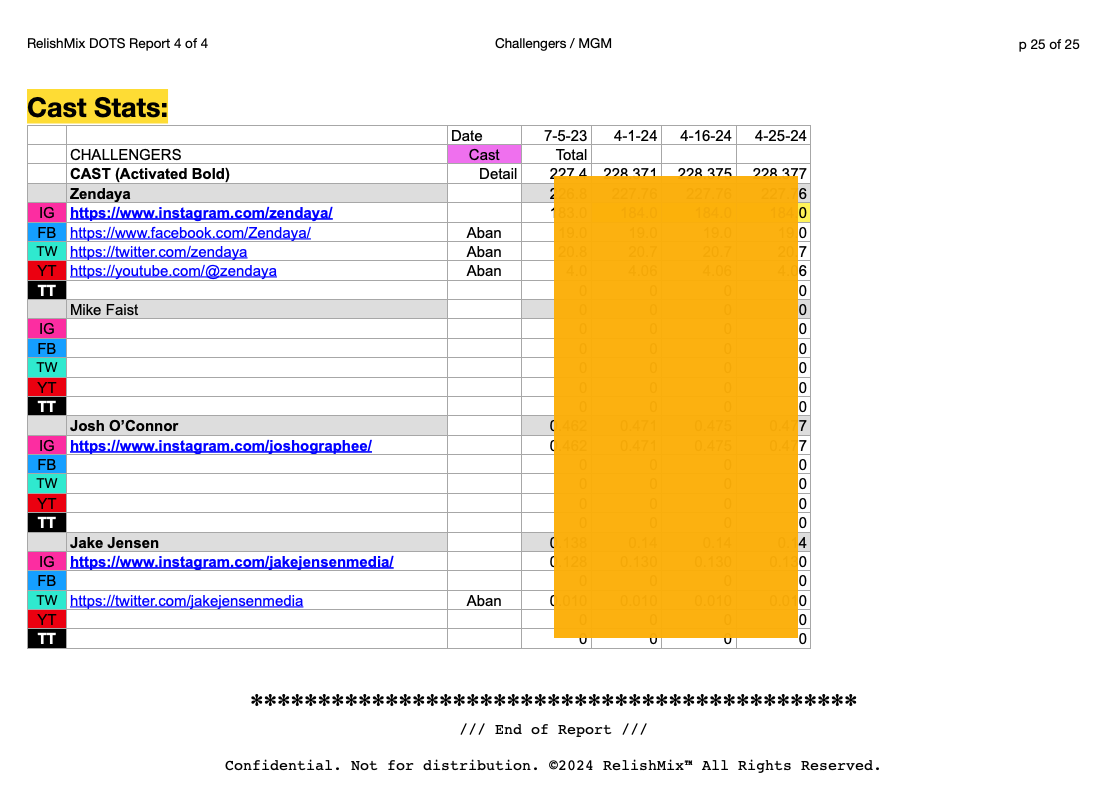The image size is (1120, 806).
Task: Open the youtube.com/@zendaya link
Action: [x=173, y=272]
